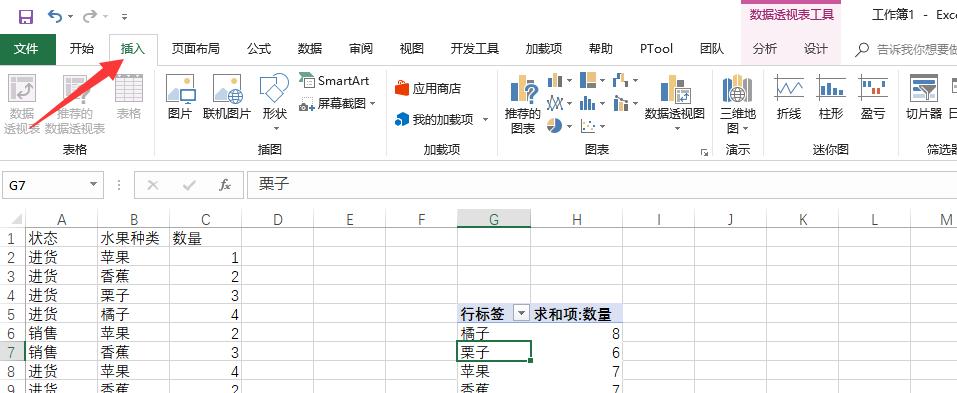Open 推荐的图表 recommended charts

523,104
